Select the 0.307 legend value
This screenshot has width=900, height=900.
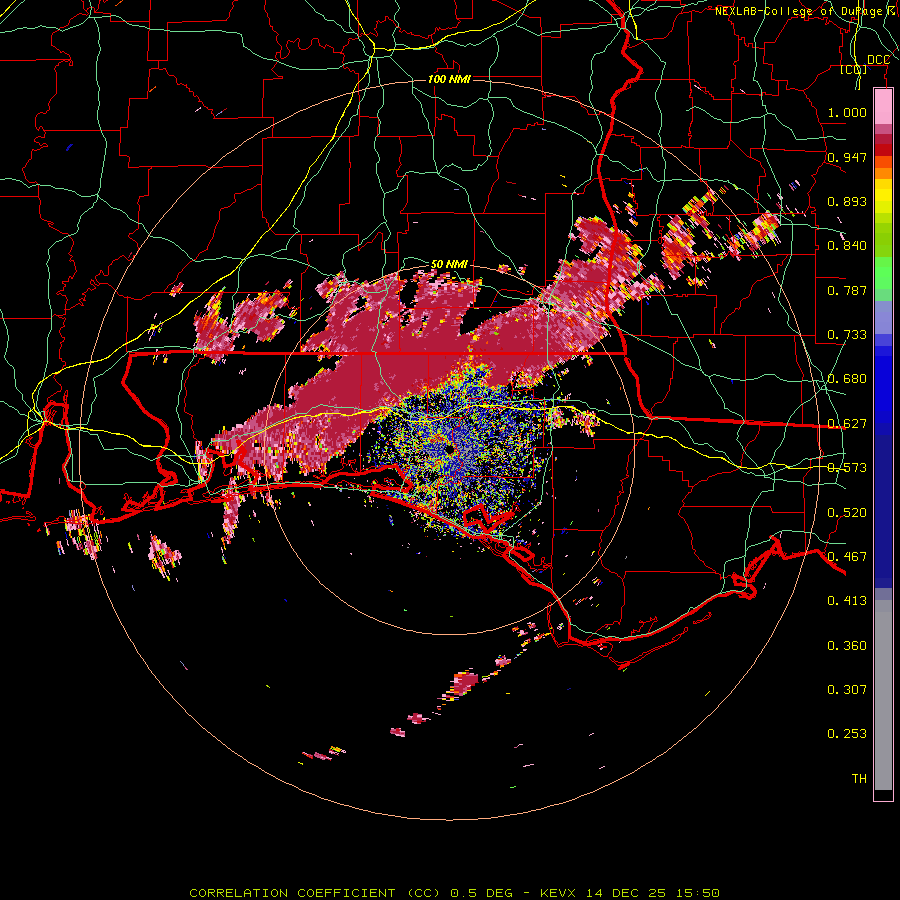click(x=847, y=689)
